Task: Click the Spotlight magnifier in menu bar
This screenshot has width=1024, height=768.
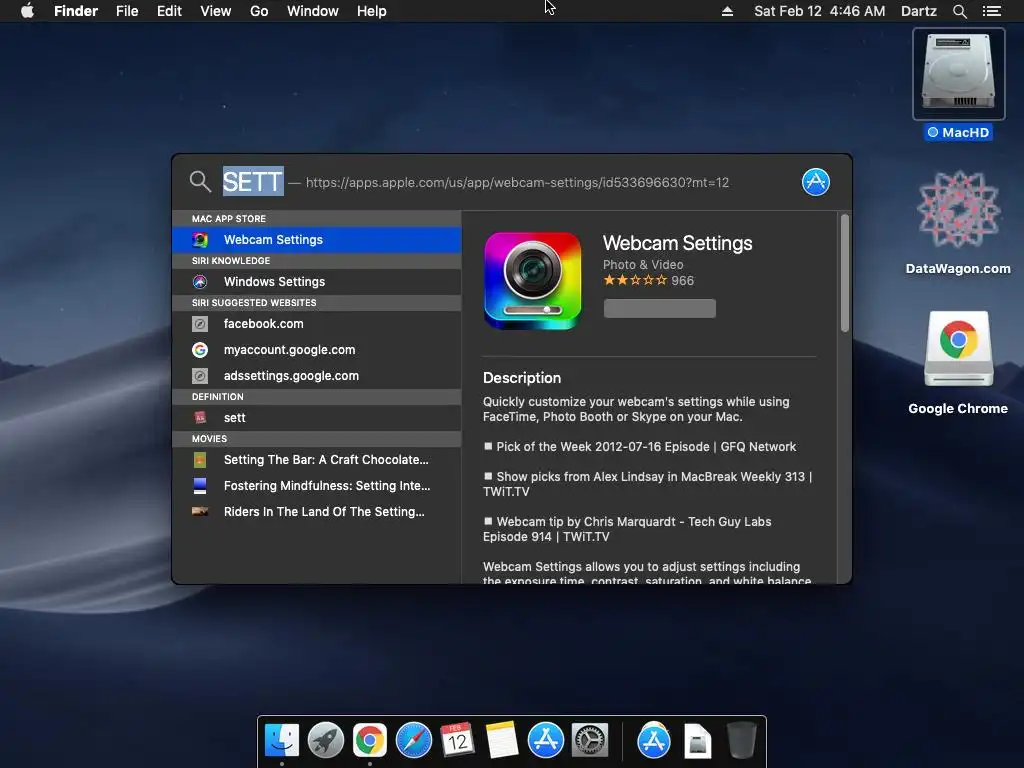Action: pyautogui.click(x=959, y=11)
